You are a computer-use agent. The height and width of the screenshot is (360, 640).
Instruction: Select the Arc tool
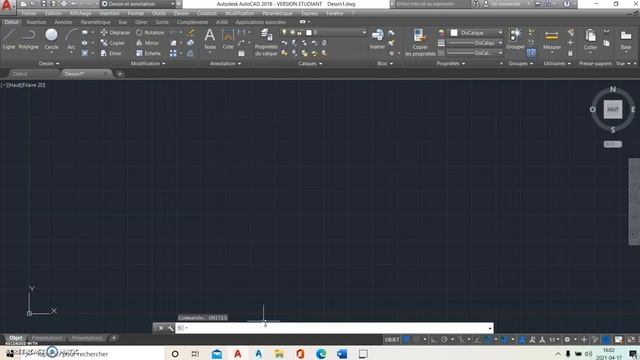pyautogui.click(x=71, y=39)
